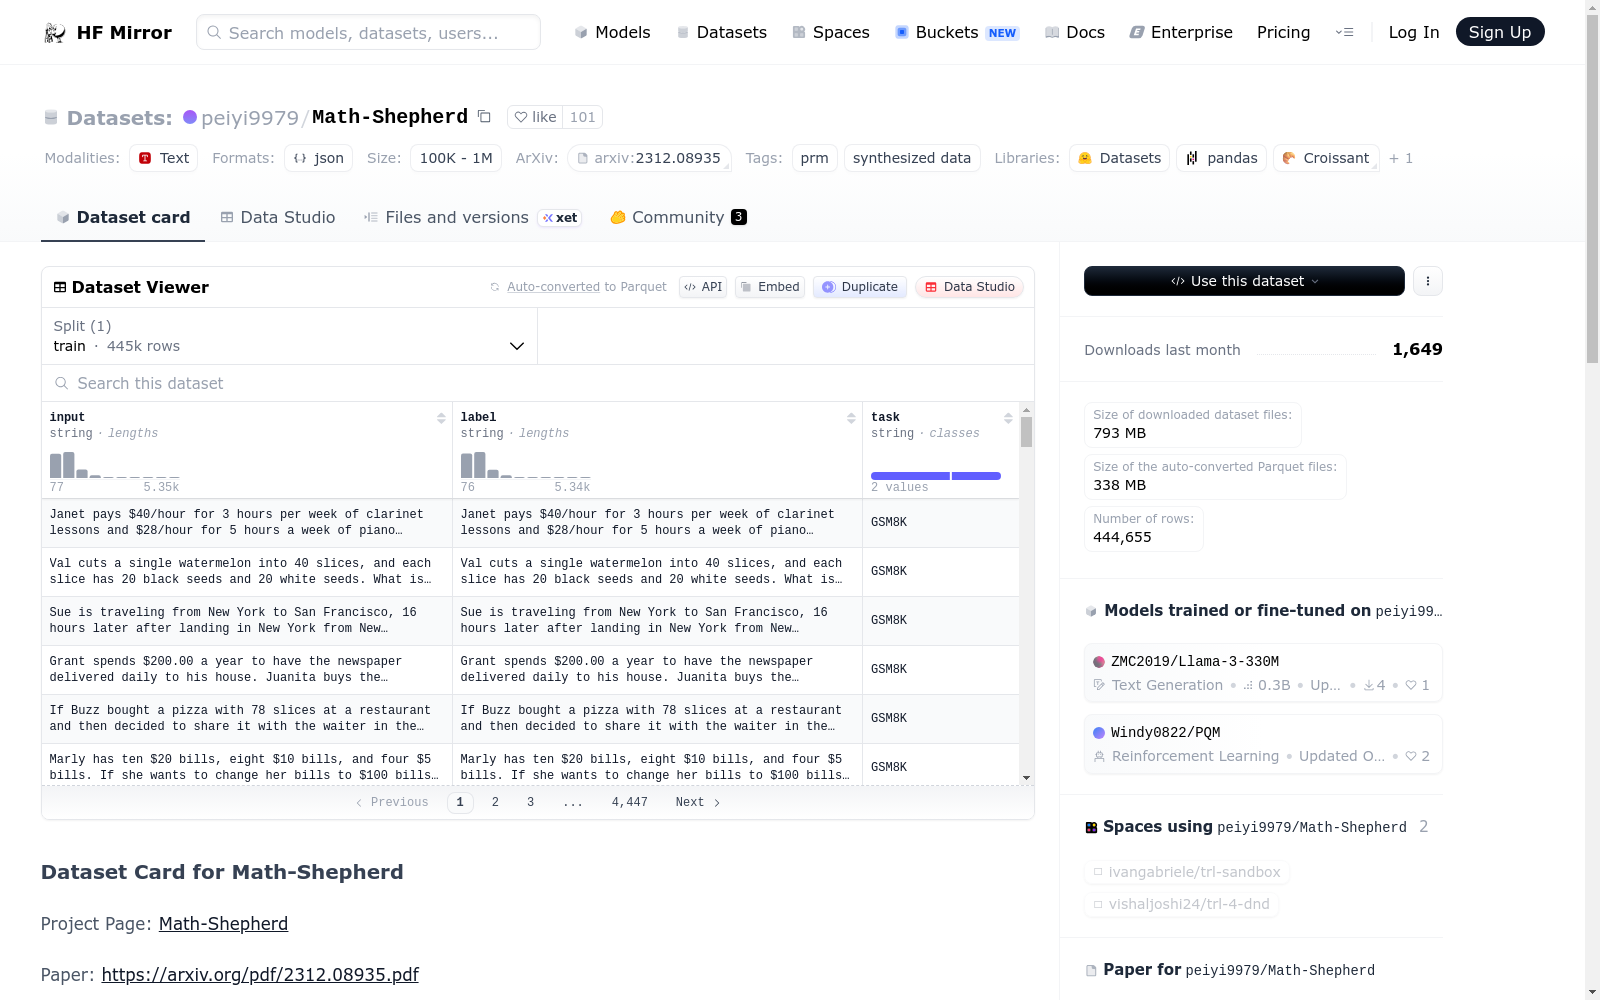Switch to the Data Studio tab
Viewport: 1600px width, 1000px height.
point(278,217)
